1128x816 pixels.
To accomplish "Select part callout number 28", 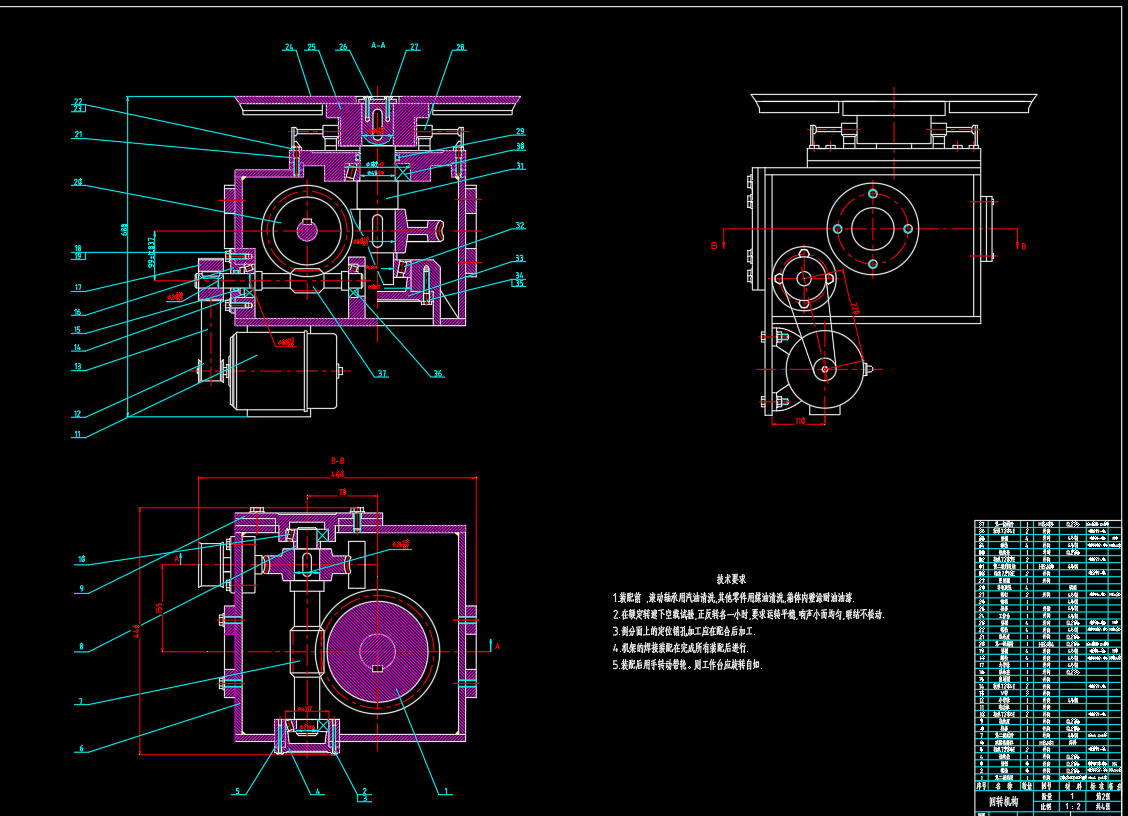I will click(460, 47).
